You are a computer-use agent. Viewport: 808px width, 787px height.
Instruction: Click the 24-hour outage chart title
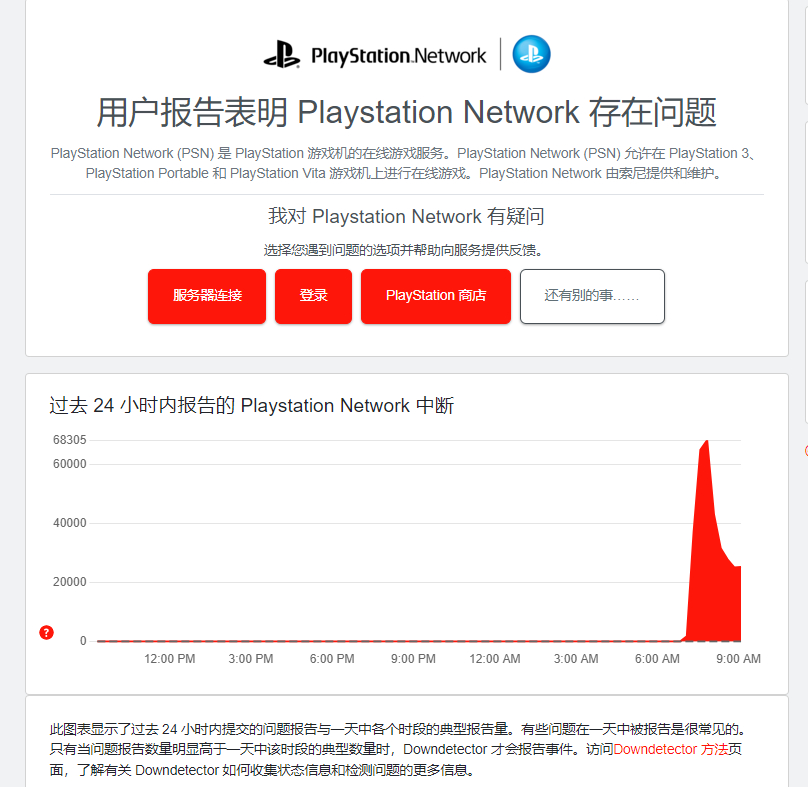coord(248,405)
